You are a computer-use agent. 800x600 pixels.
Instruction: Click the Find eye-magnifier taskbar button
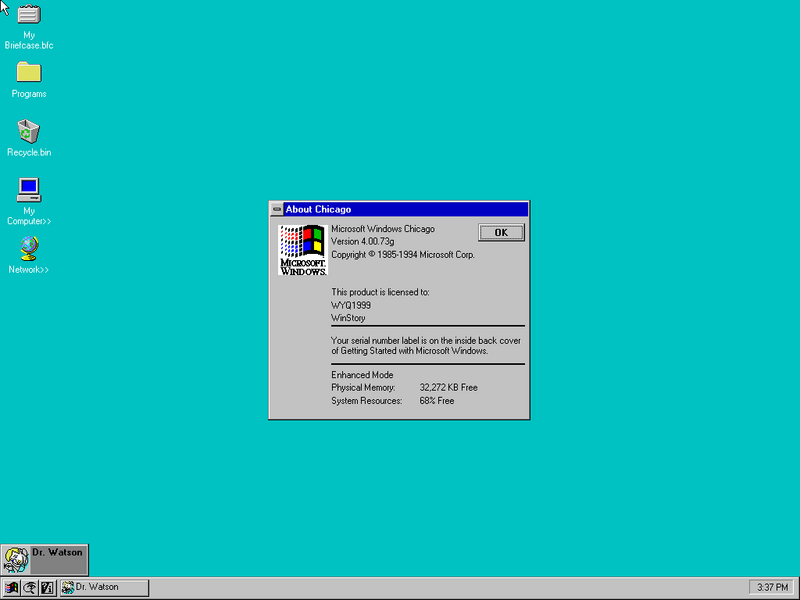tap(30, 588)
